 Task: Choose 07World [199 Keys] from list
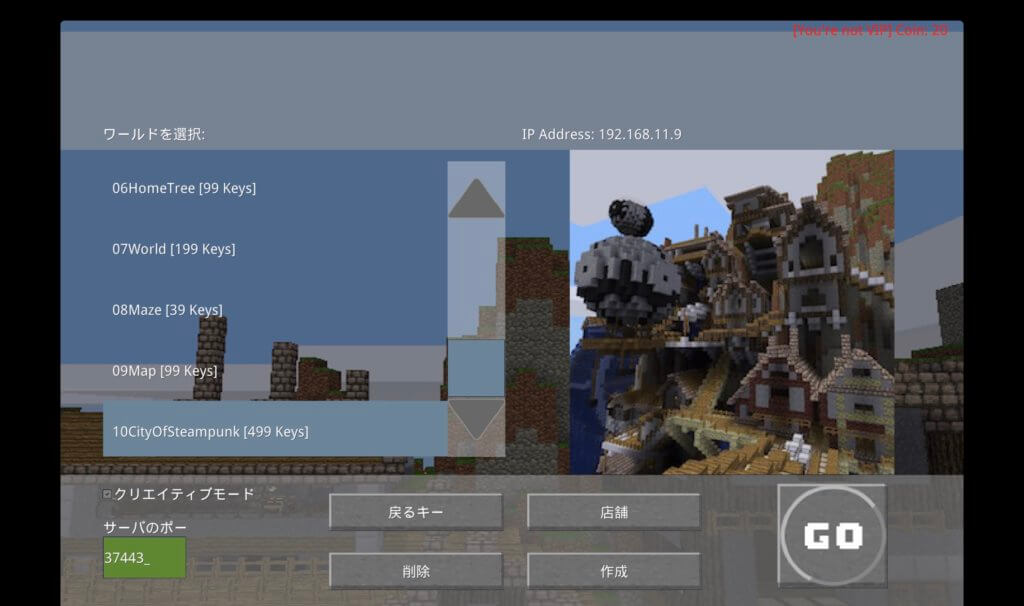coord(174,249)
